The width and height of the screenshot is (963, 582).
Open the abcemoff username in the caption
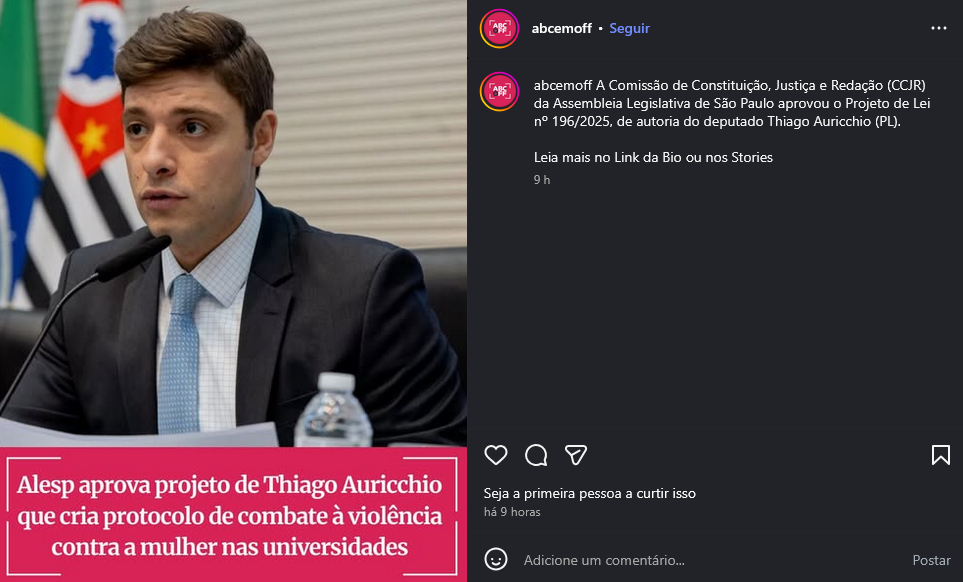(563, 85)
